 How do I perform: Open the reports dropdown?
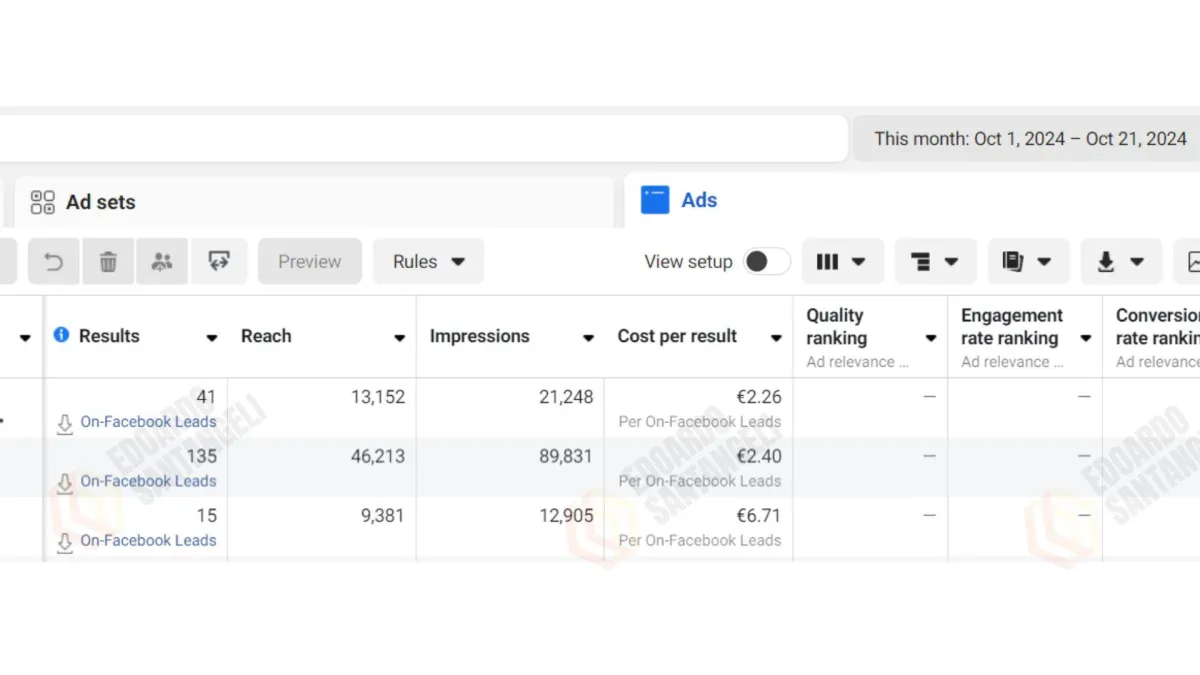[1028, 262]
